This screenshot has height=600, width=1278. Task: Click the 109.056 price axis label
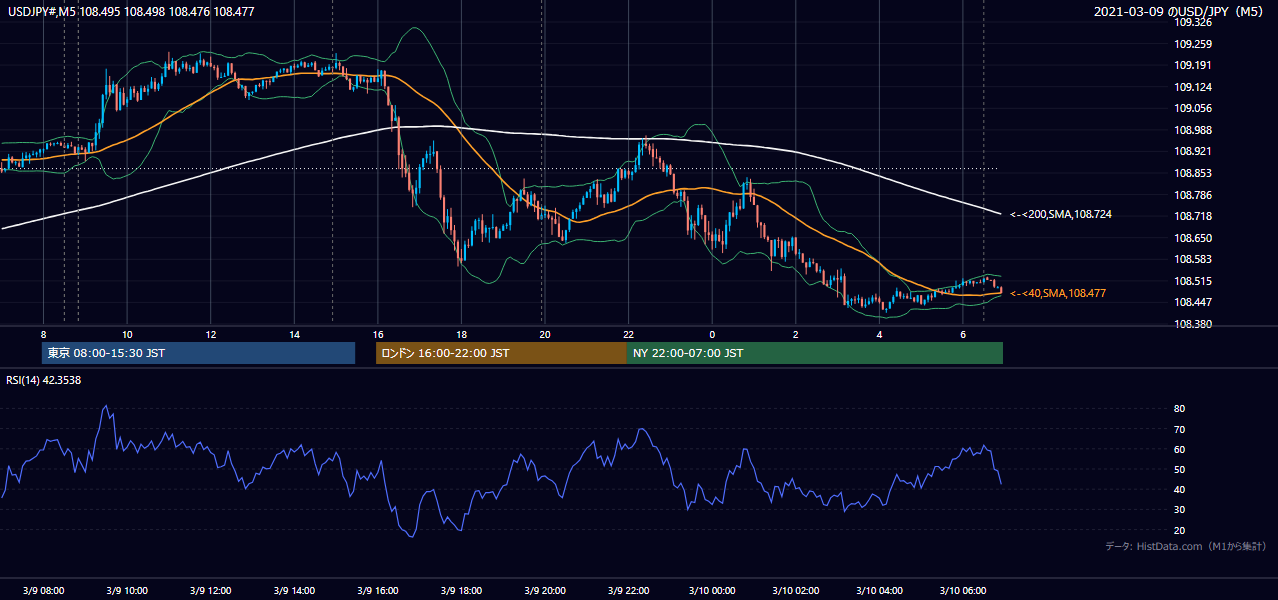click(x=1193, y=108)
